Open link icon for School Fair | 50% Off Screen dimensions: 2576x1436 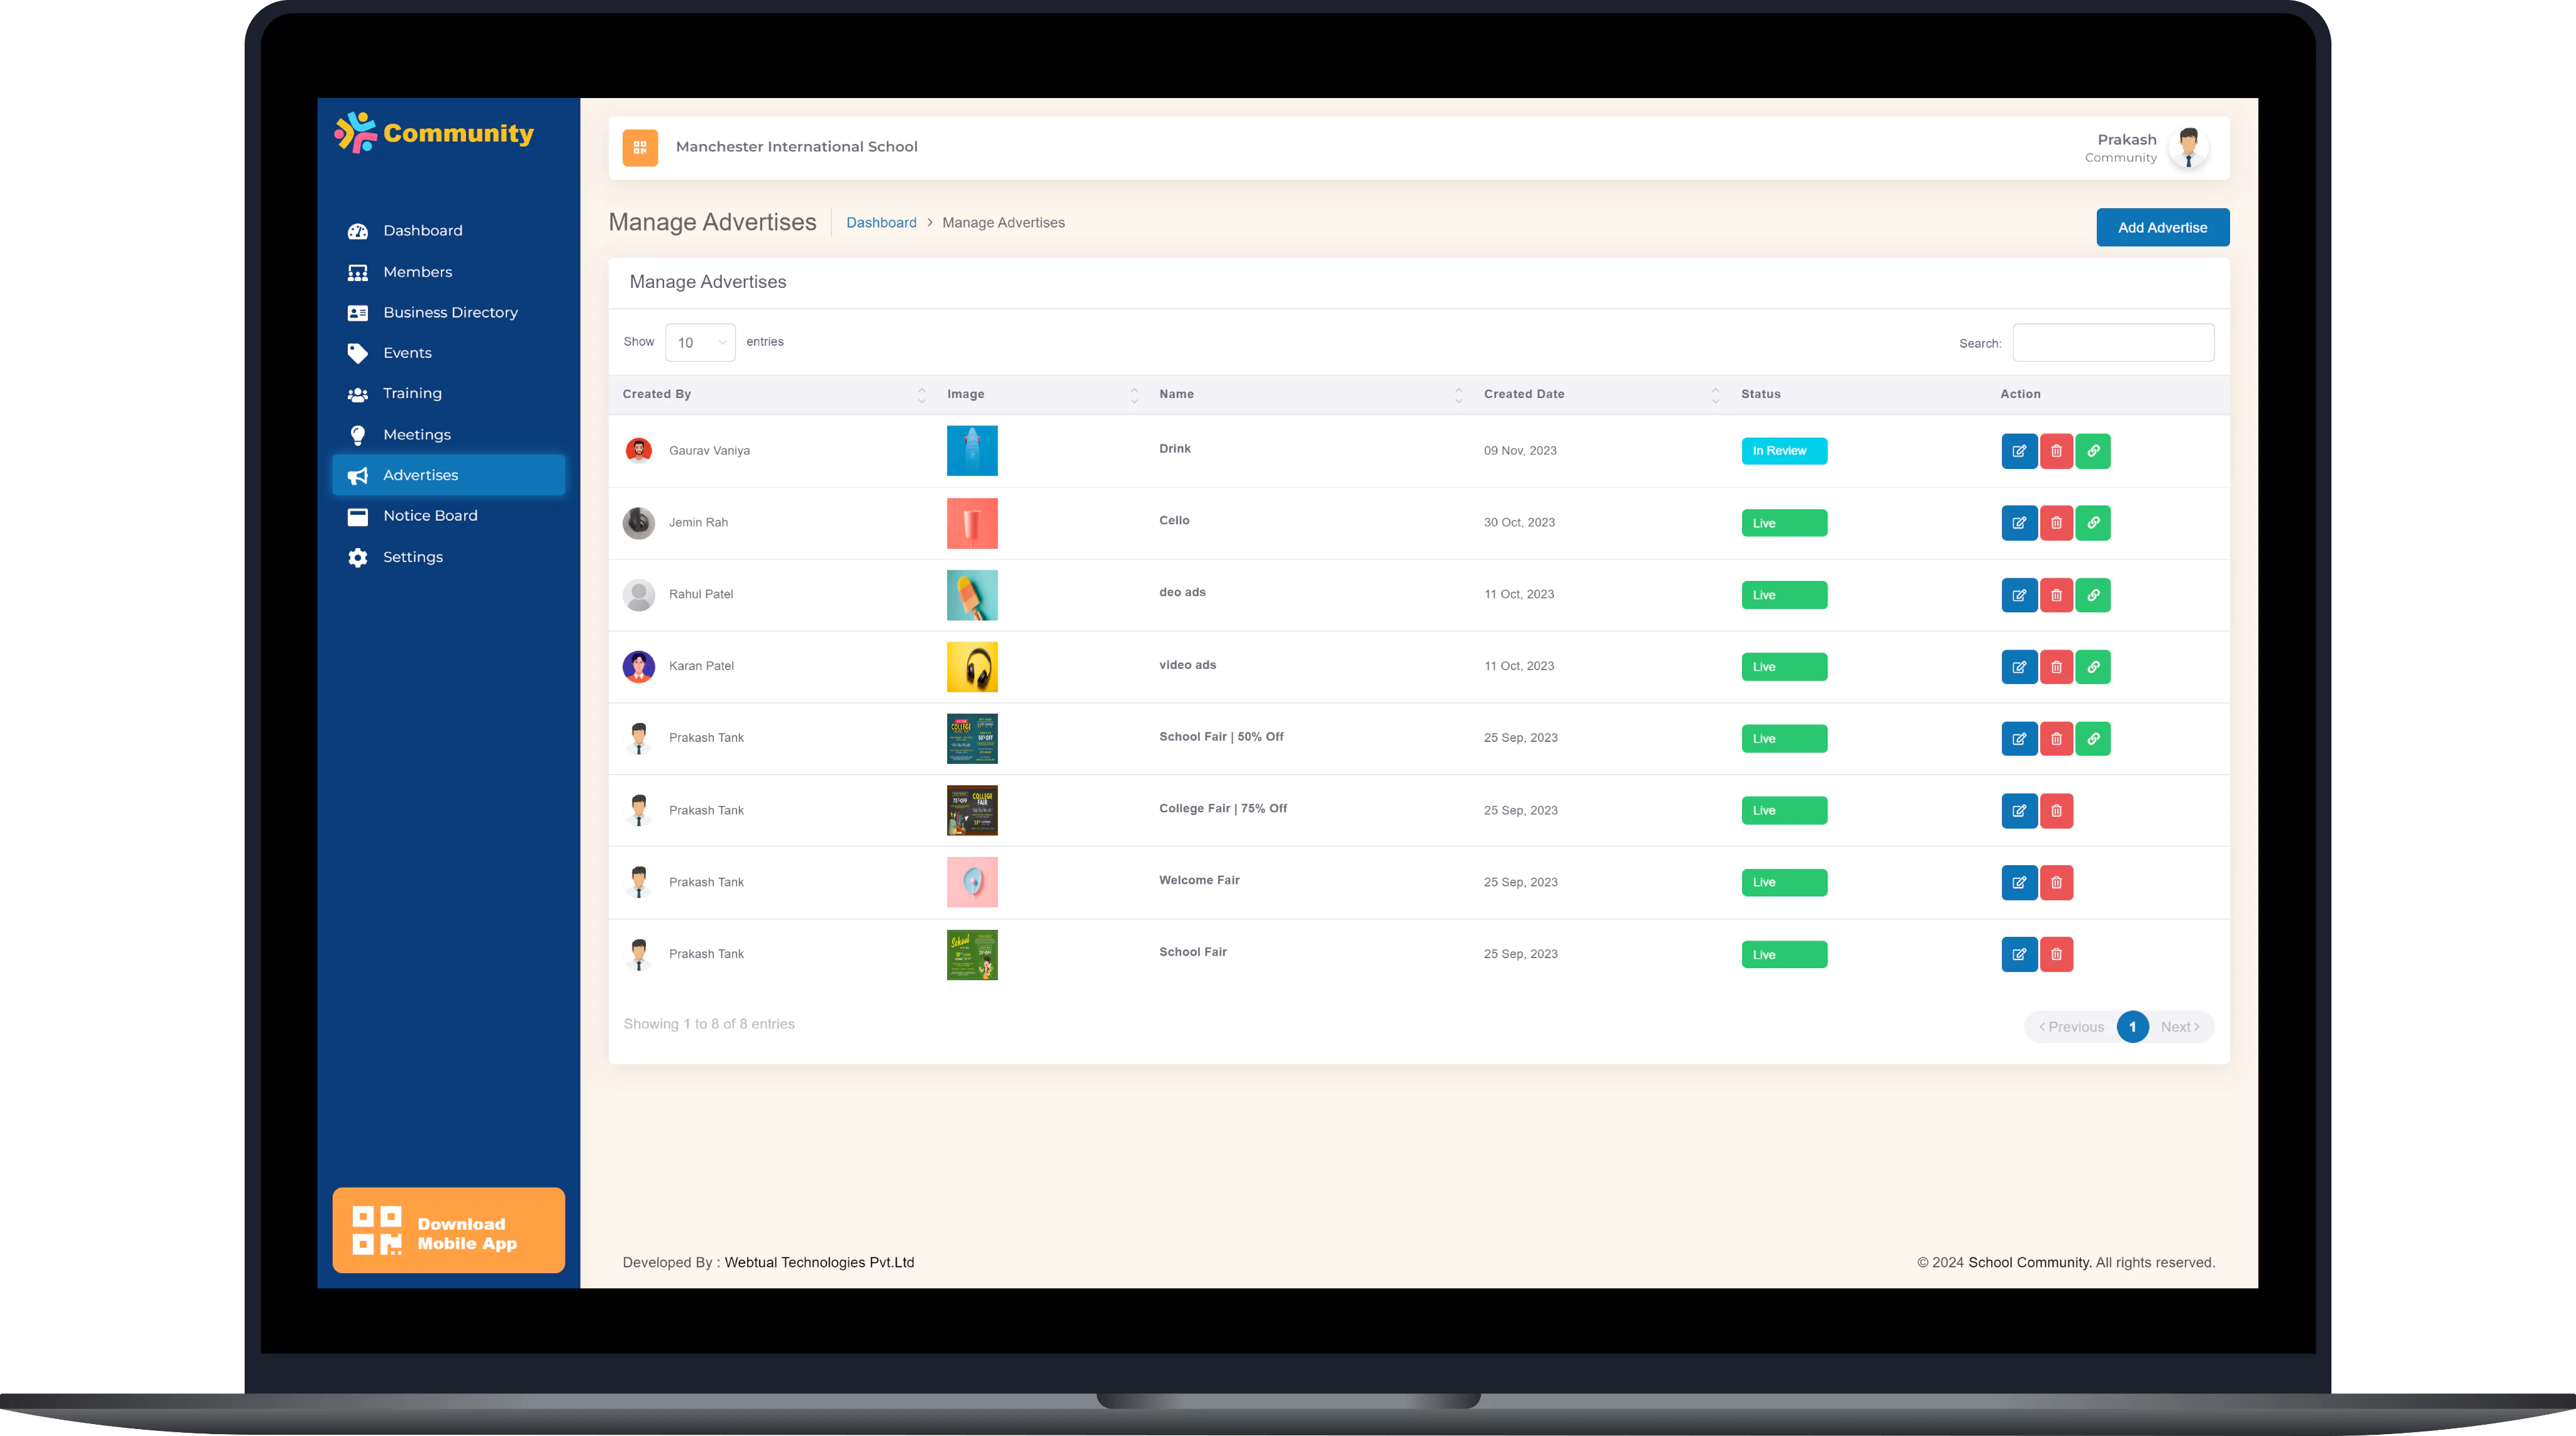pyautogui.click(x=2093, y=739)
